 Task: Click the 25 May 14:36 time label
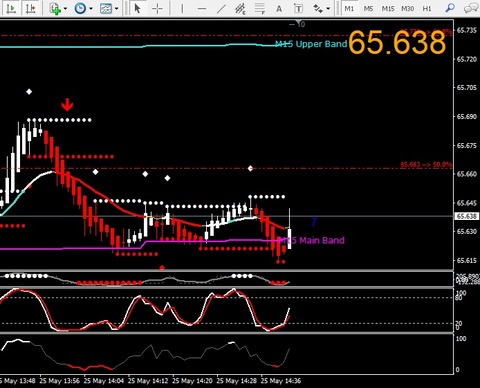(x=281, y=381)
